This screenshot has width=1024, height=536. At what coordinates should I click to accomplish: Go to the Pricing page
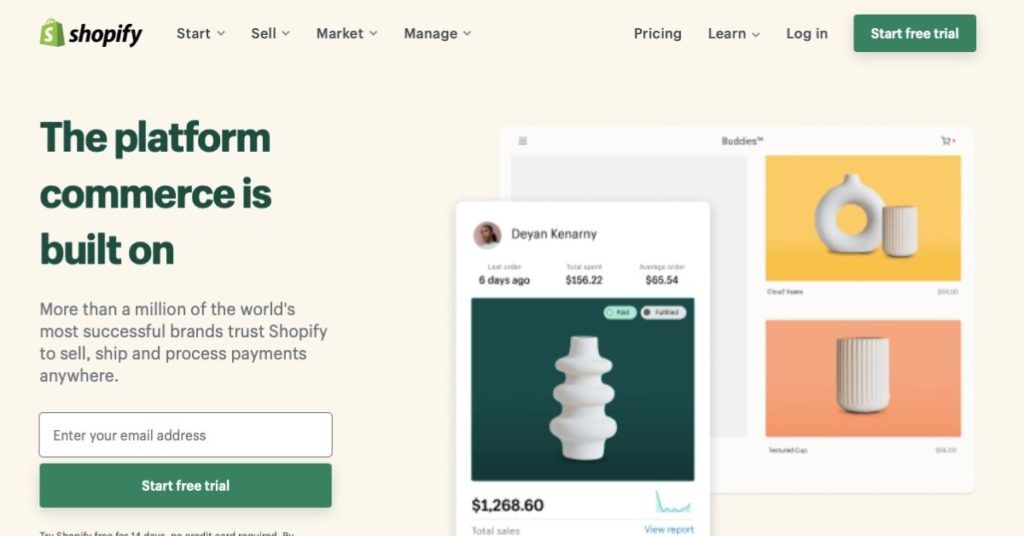click(x=657, y=33)
